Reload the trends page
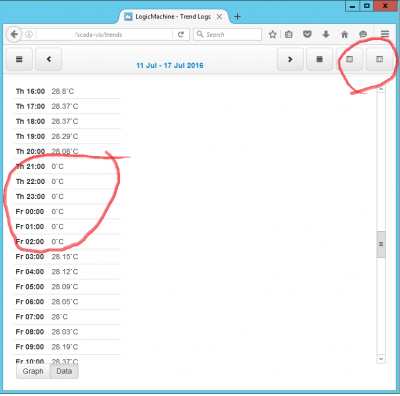This screenshot has height=396, width=400. coord(181,34)
